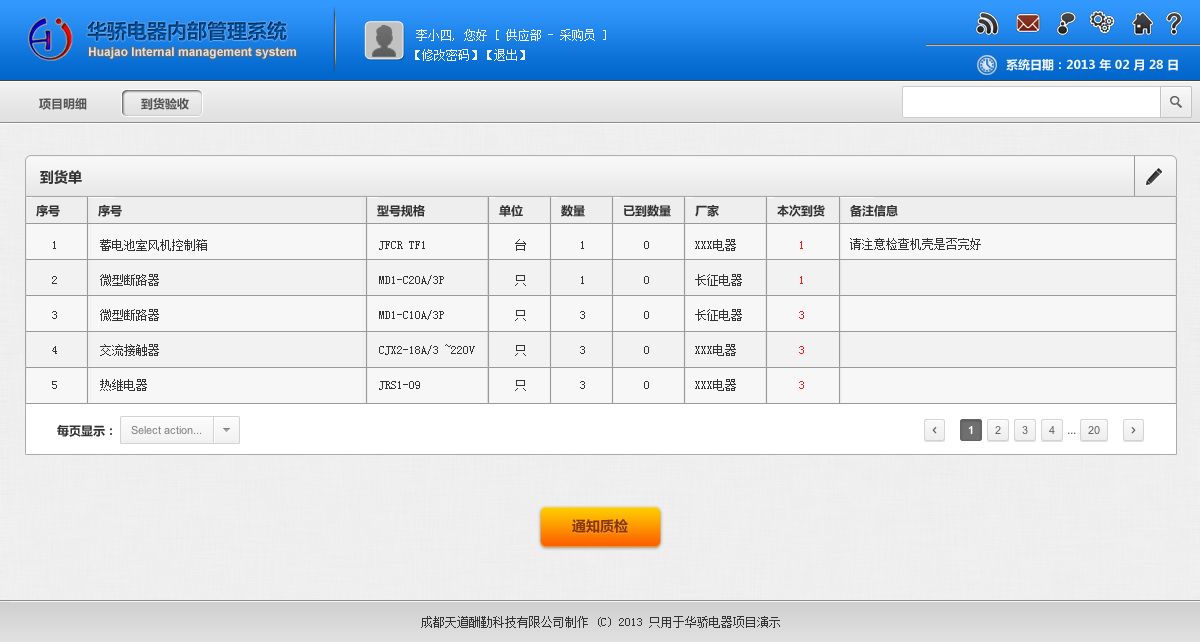Click the 本次到货 column header
This screenshot has width=1200, height=642.
coord(801,211)
